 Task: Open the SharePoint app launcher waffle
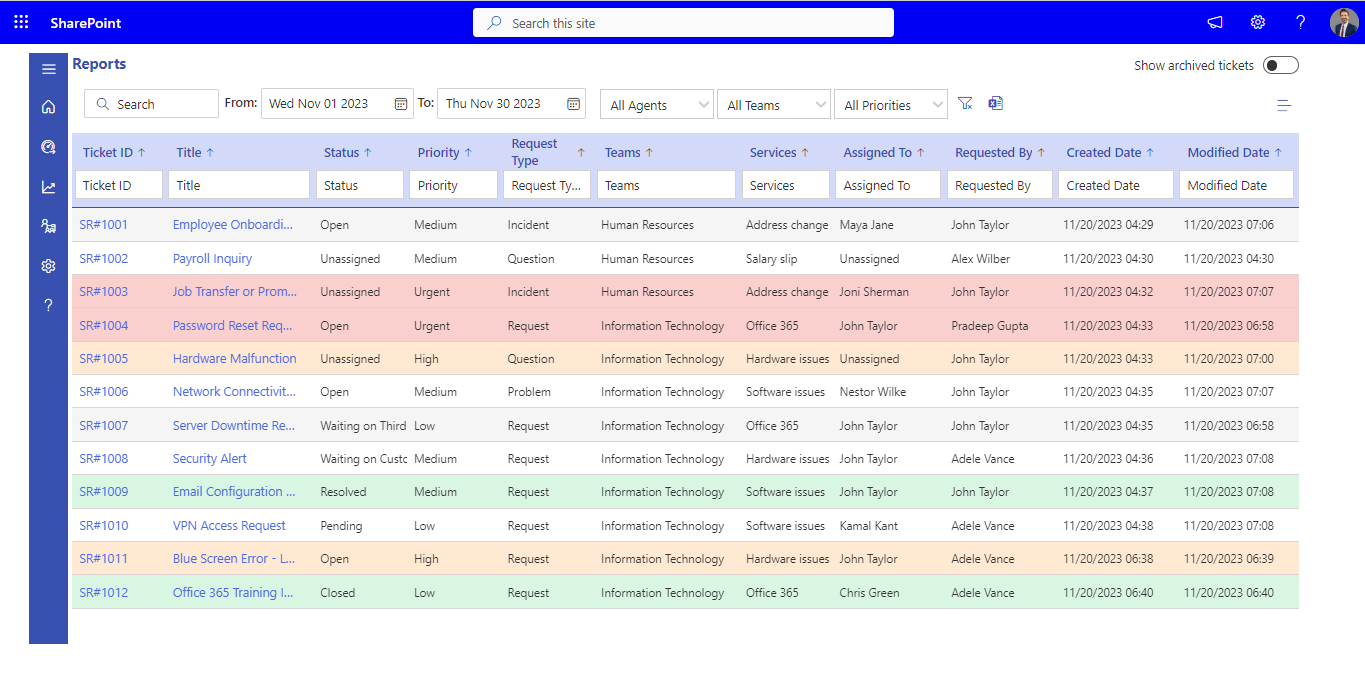[x=20, y=21]
